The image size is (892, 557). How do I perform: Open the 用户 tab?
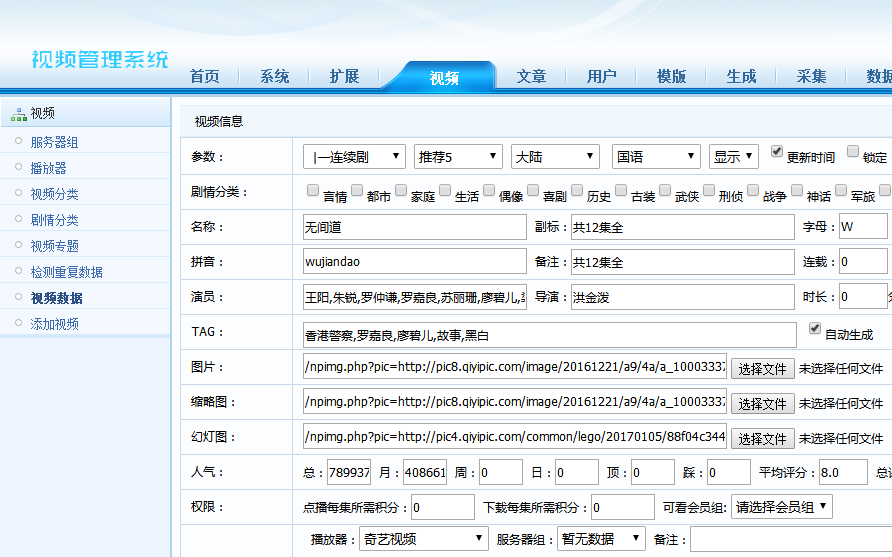tap(601, 76)
